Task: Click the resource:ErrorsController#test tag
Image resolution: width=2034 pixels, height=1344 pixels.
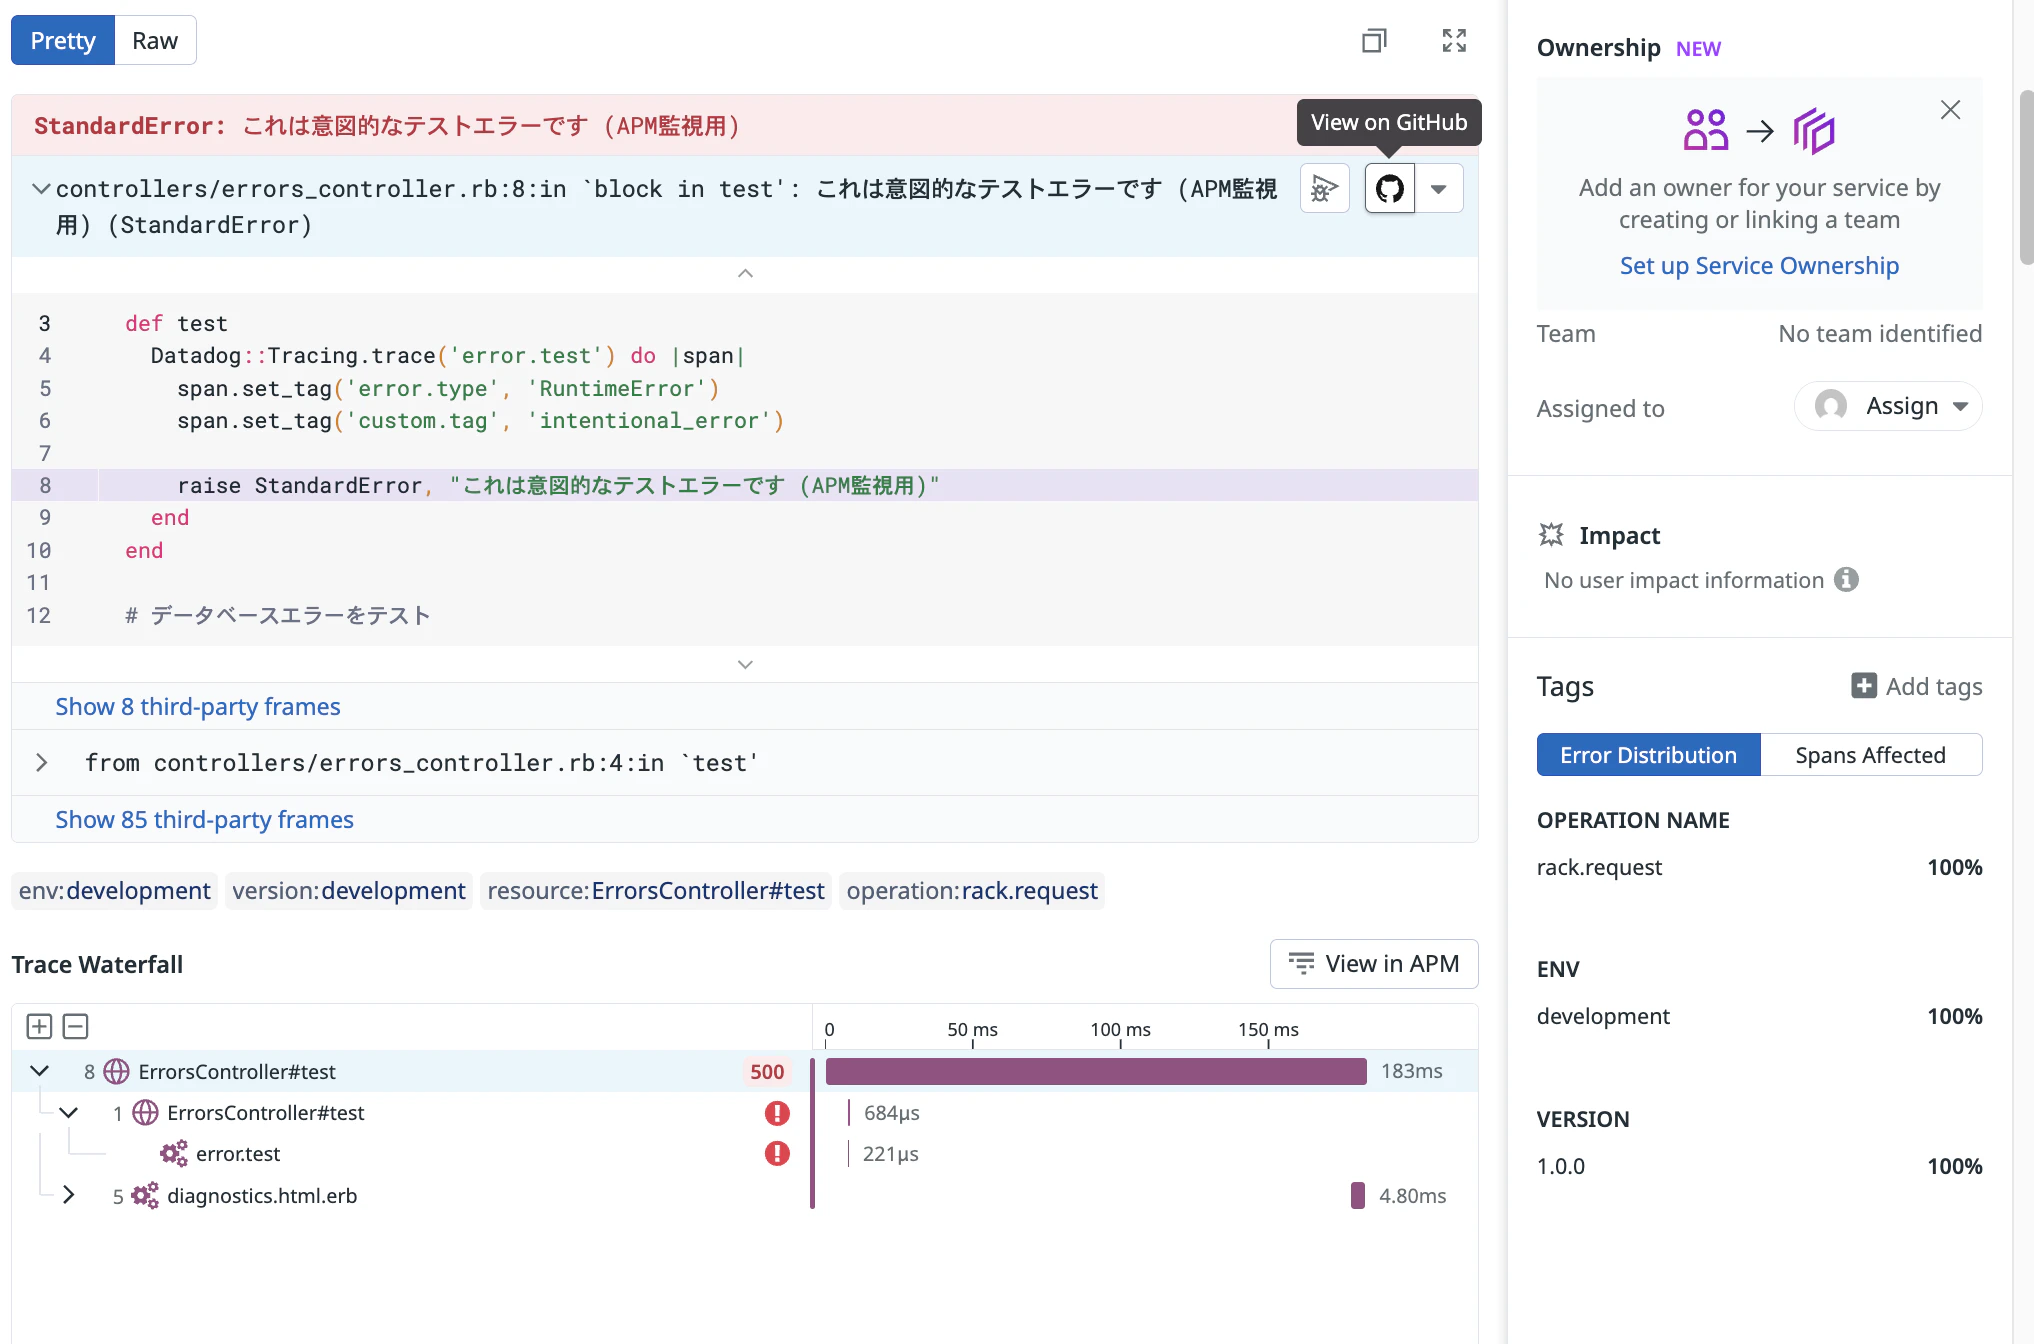Action: click(656, 890)
